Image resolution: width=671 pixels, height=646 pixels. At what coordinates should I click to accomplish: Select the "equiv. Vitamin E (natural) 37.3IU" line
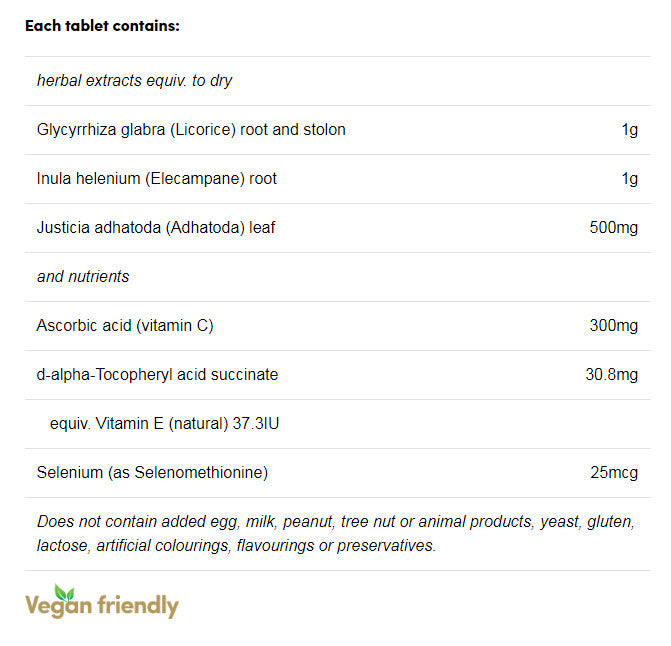coord(164,423)
